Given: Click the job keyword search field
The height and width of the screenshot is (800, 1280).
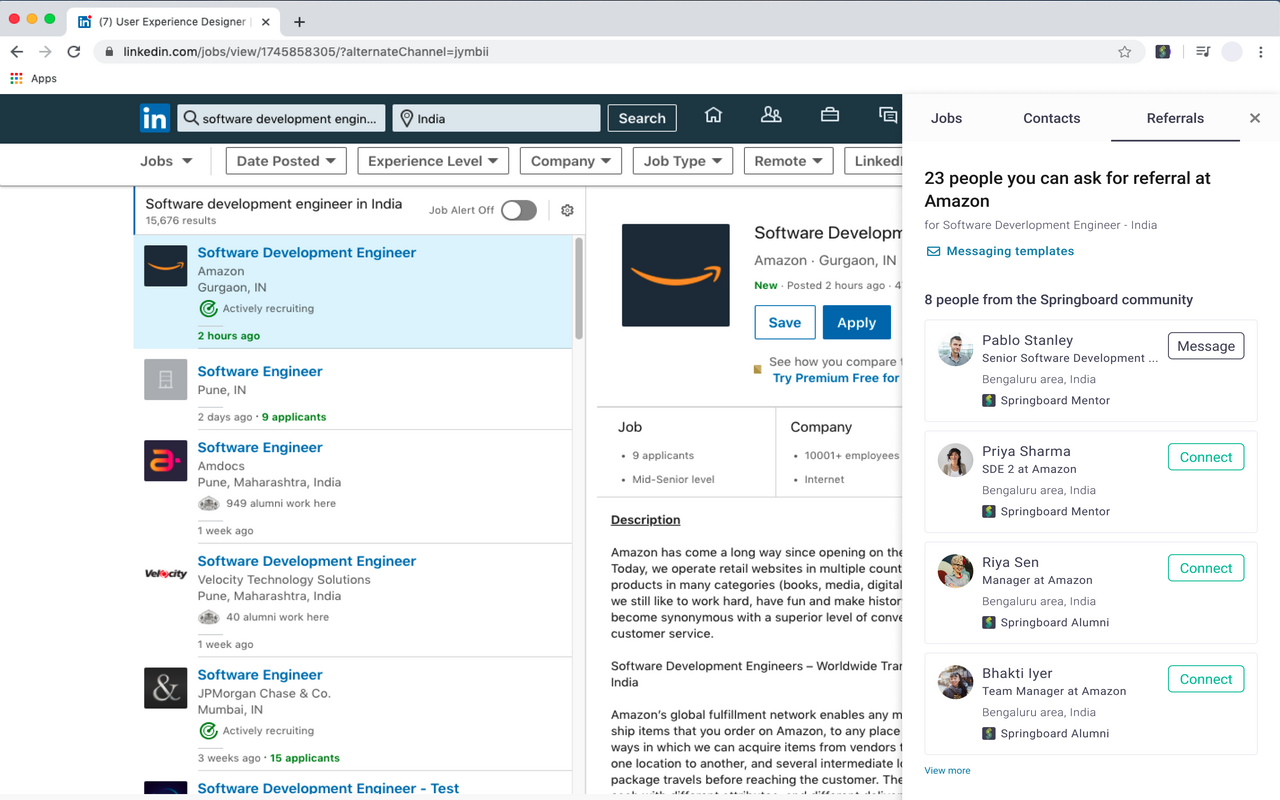Looking at the screenshot, I should pos(281,118).
